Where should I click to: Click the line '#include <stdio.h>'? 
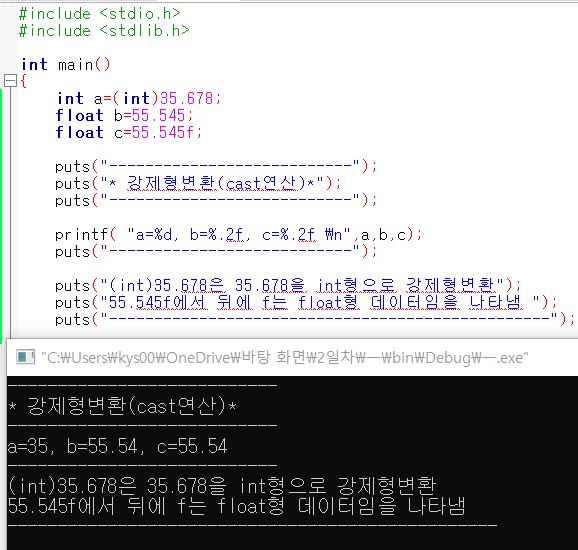coord(100,14)
